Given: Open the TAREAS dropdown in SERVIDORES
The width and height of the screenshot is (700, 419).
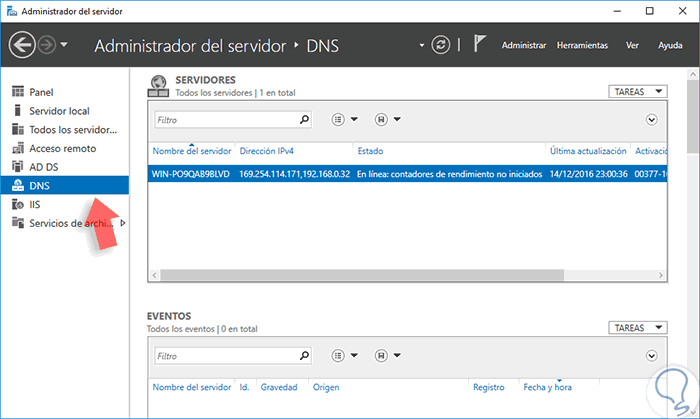Looking at the screenshot, I should click(x=638, y=91).
